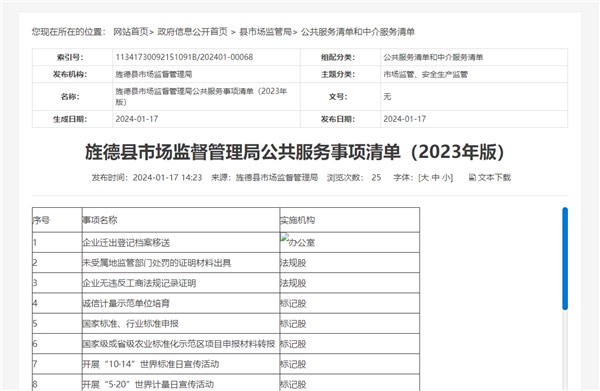Screen dimensions: 600x391
Task: Click row 未受属地监管部门处罚的证明材料出具
Action: (x=226, y=262)
